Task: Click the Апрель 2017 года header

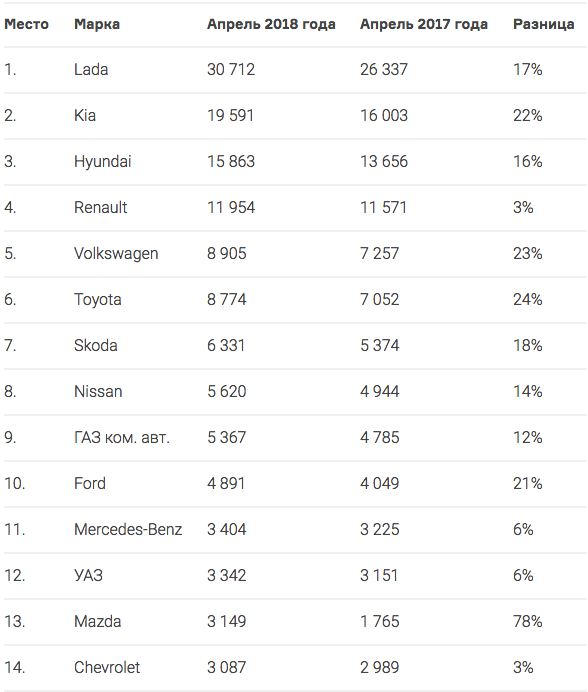Action: point(424,24)
